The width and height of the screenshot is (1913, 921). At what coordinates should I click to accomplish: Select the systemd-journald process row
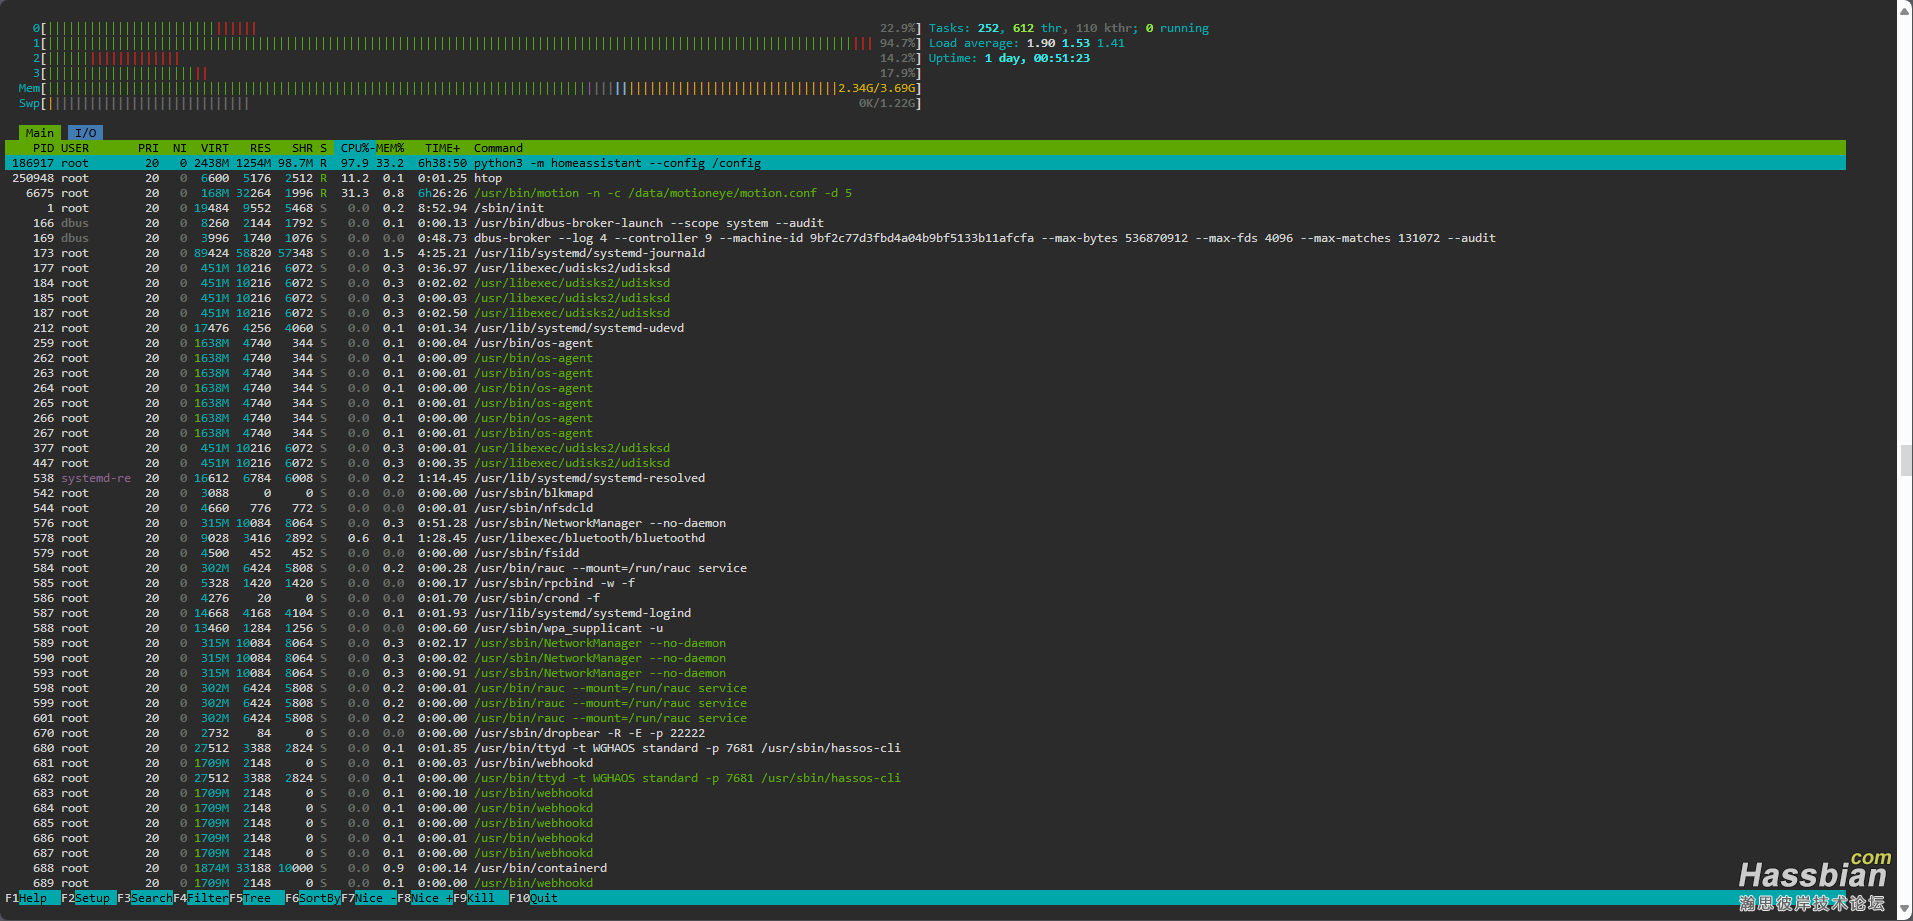coord(925,253)
